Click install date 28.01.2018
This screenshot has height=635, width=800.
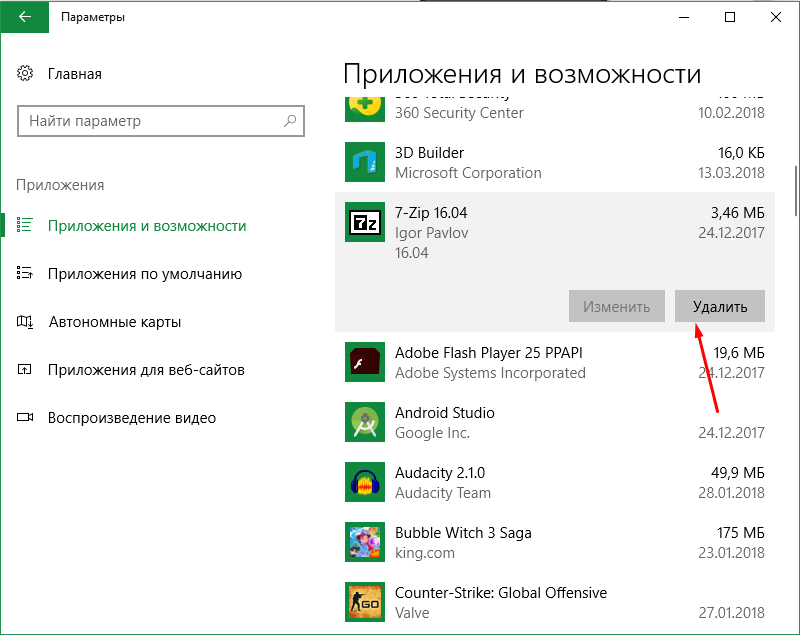(x=731, y=493)
